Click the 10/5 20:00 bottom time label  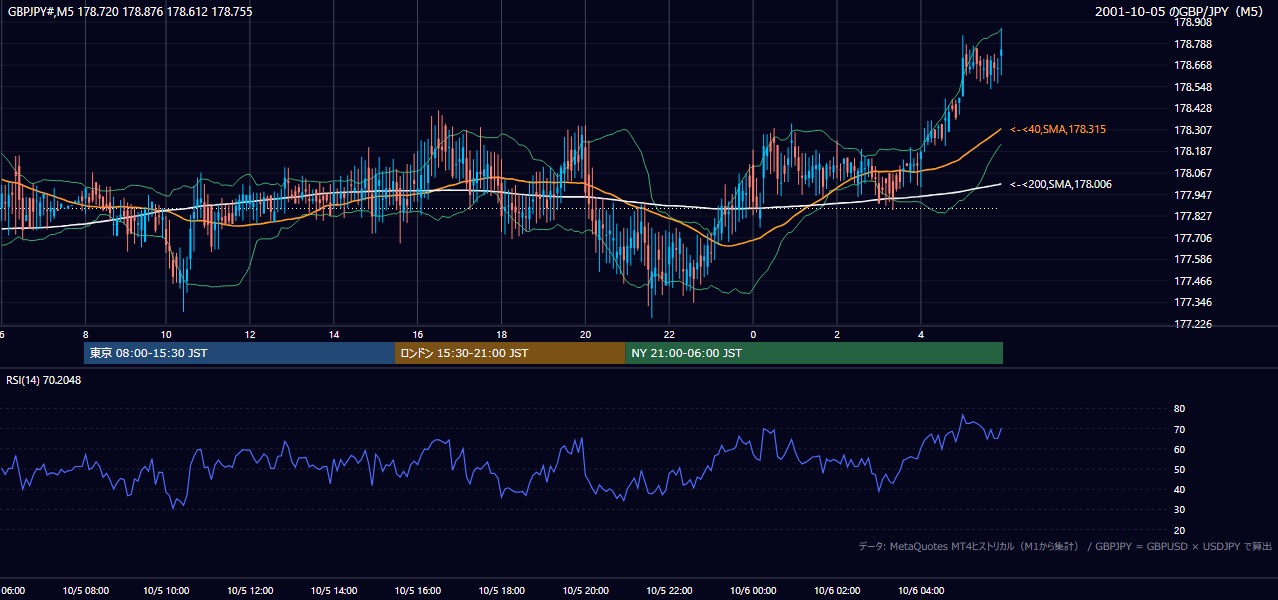[x=586, y=591]
